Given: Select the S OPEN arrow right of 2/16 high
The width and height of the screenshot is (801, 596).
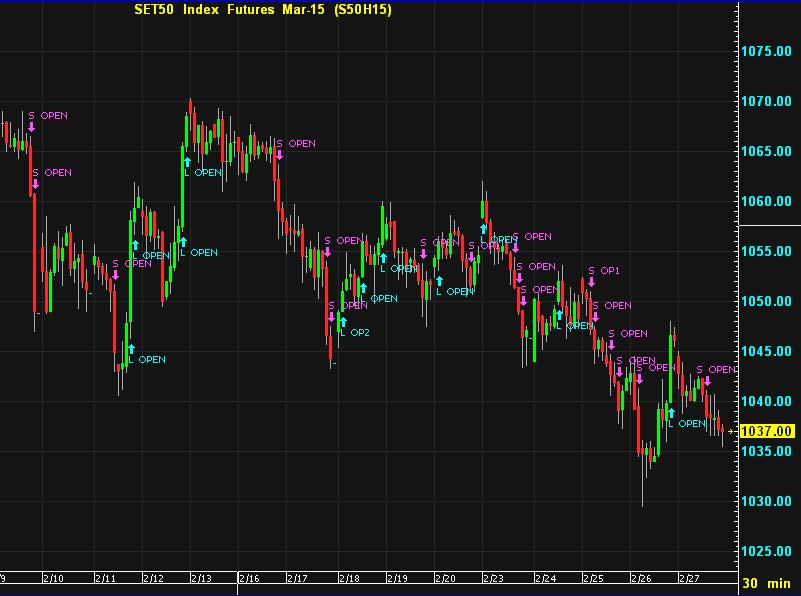Looking at the screenshot, I should point(280,155).
